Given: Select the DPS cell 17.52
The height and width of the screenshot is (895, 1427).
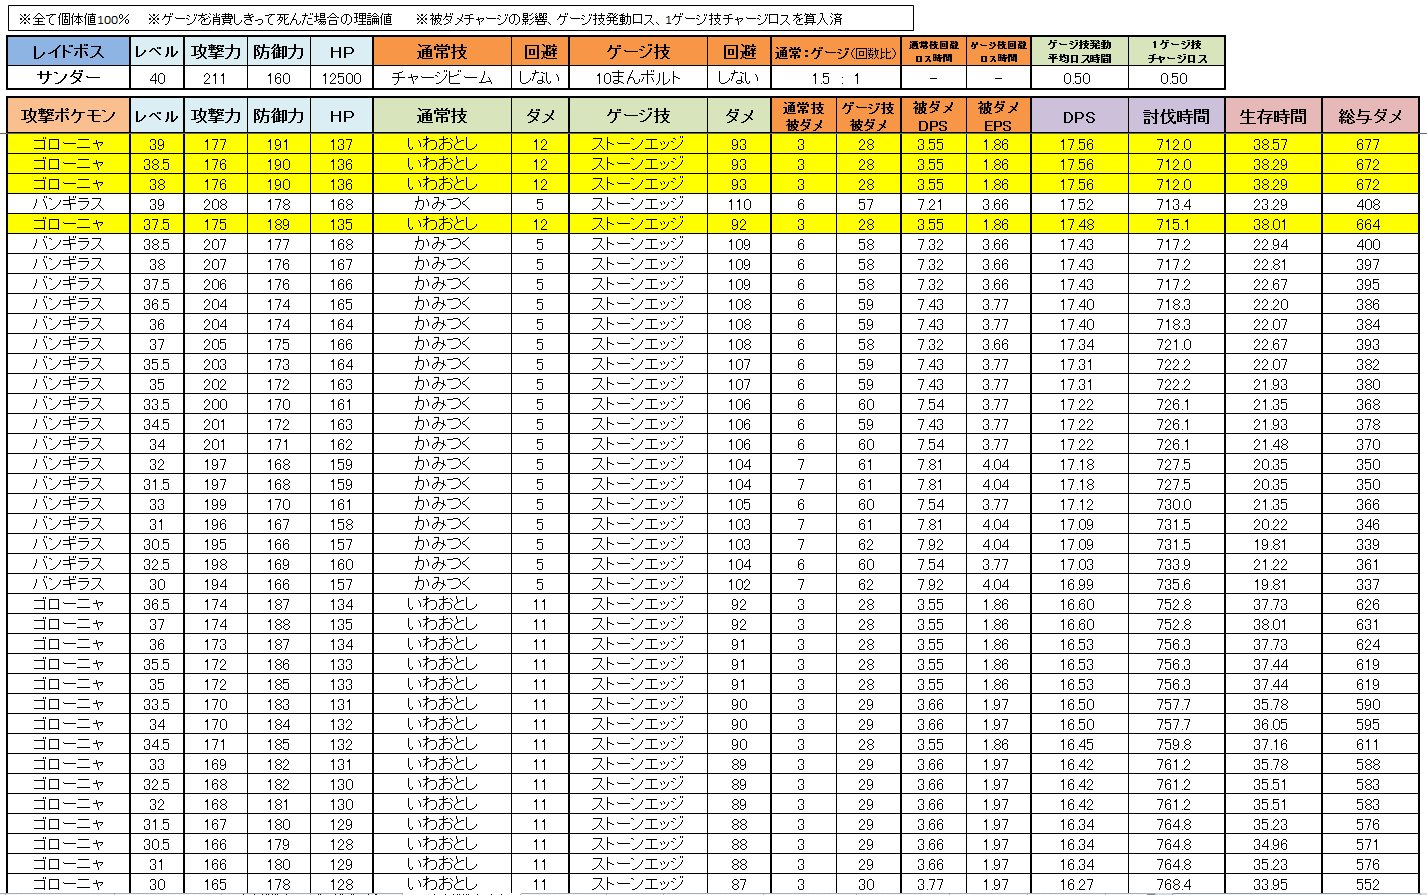Looking at the screenshot, I should pos(1080,204).
